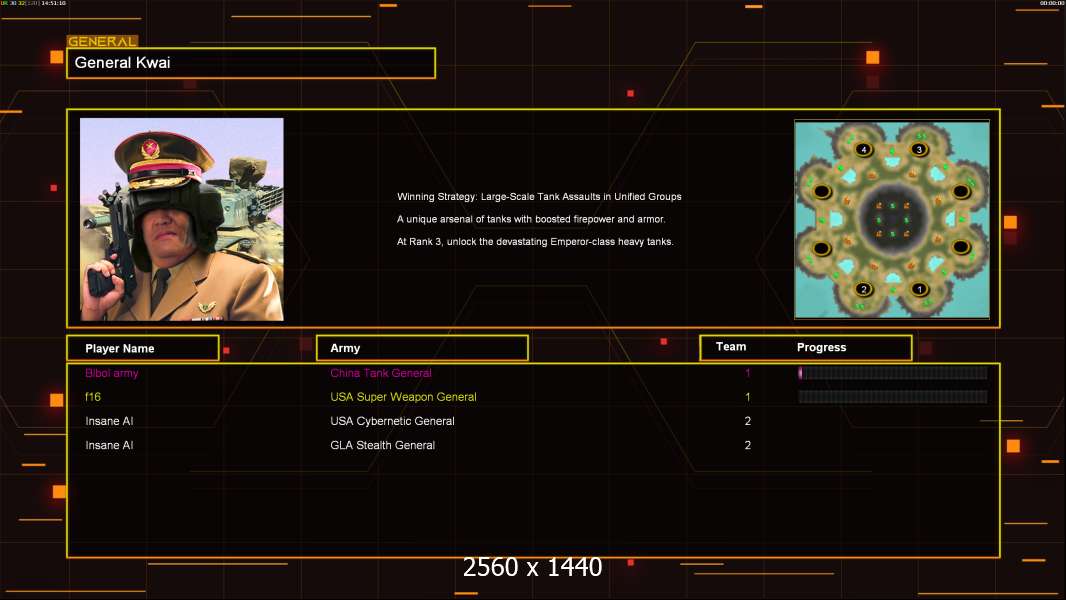The height and width of the screenshot is (600, 1066).
Task: Click the General Kwai name field
Action: tap(251, 63)
